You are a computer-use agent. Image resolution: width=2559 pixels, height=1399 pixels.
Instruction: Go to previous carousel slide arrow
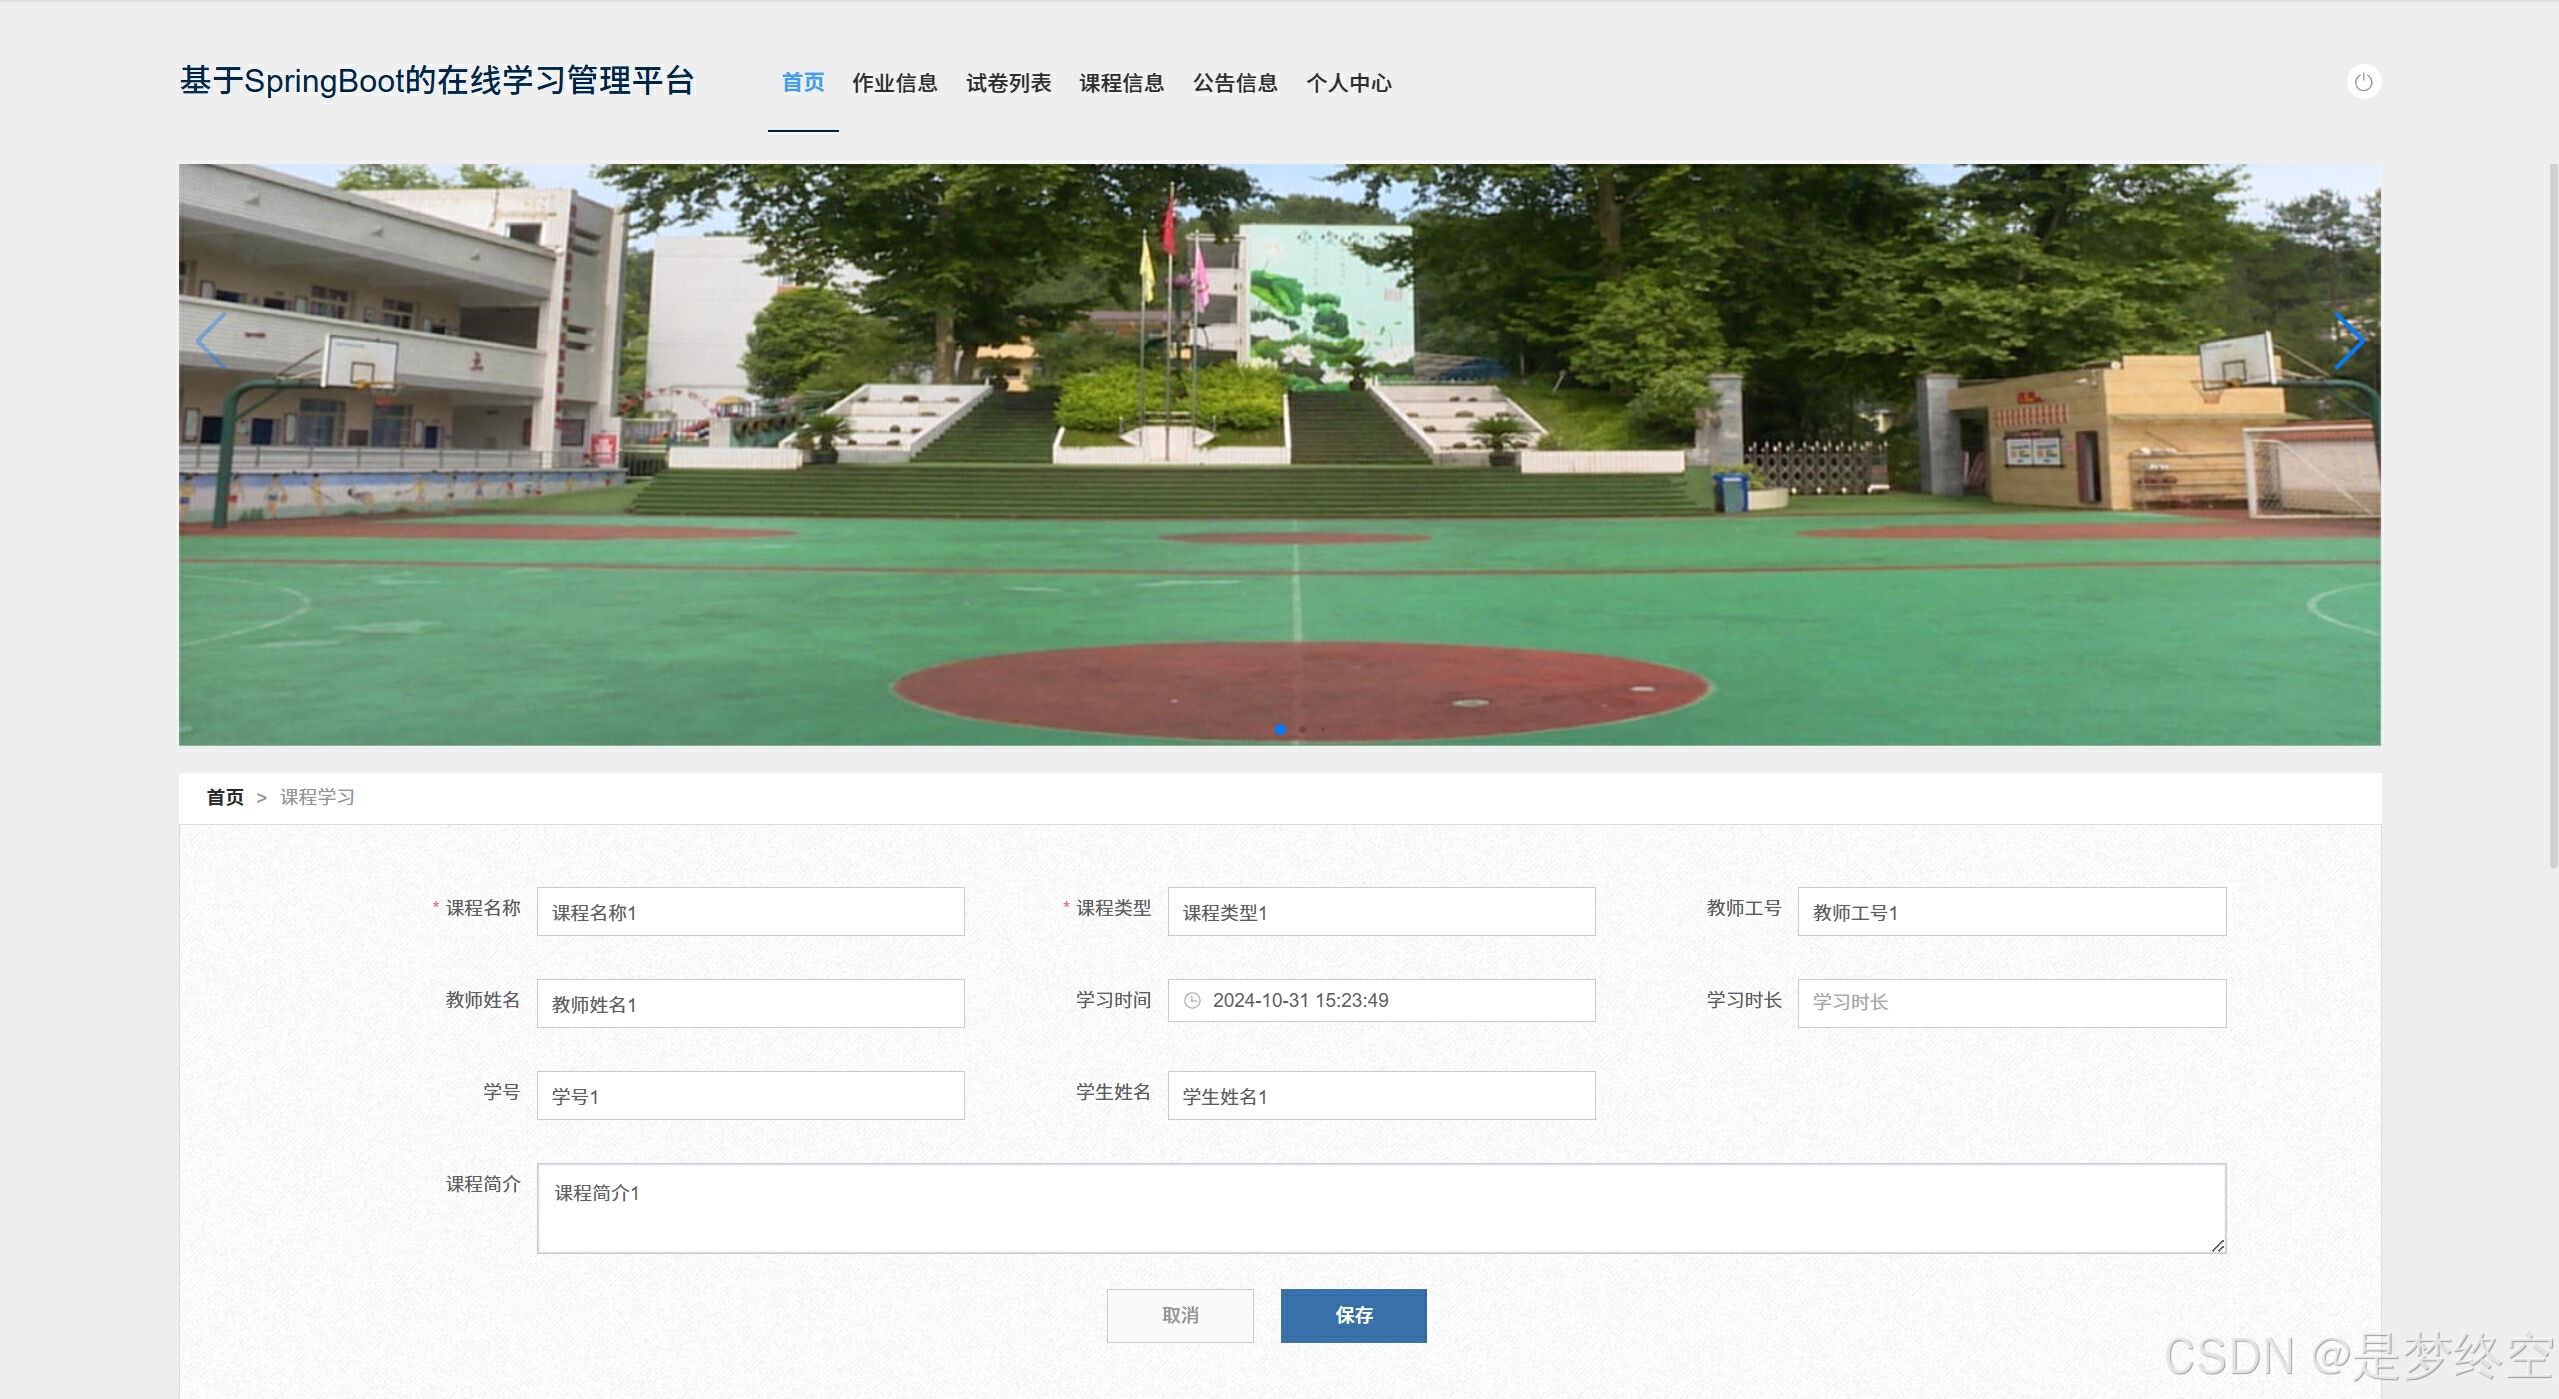click(211, 341)
